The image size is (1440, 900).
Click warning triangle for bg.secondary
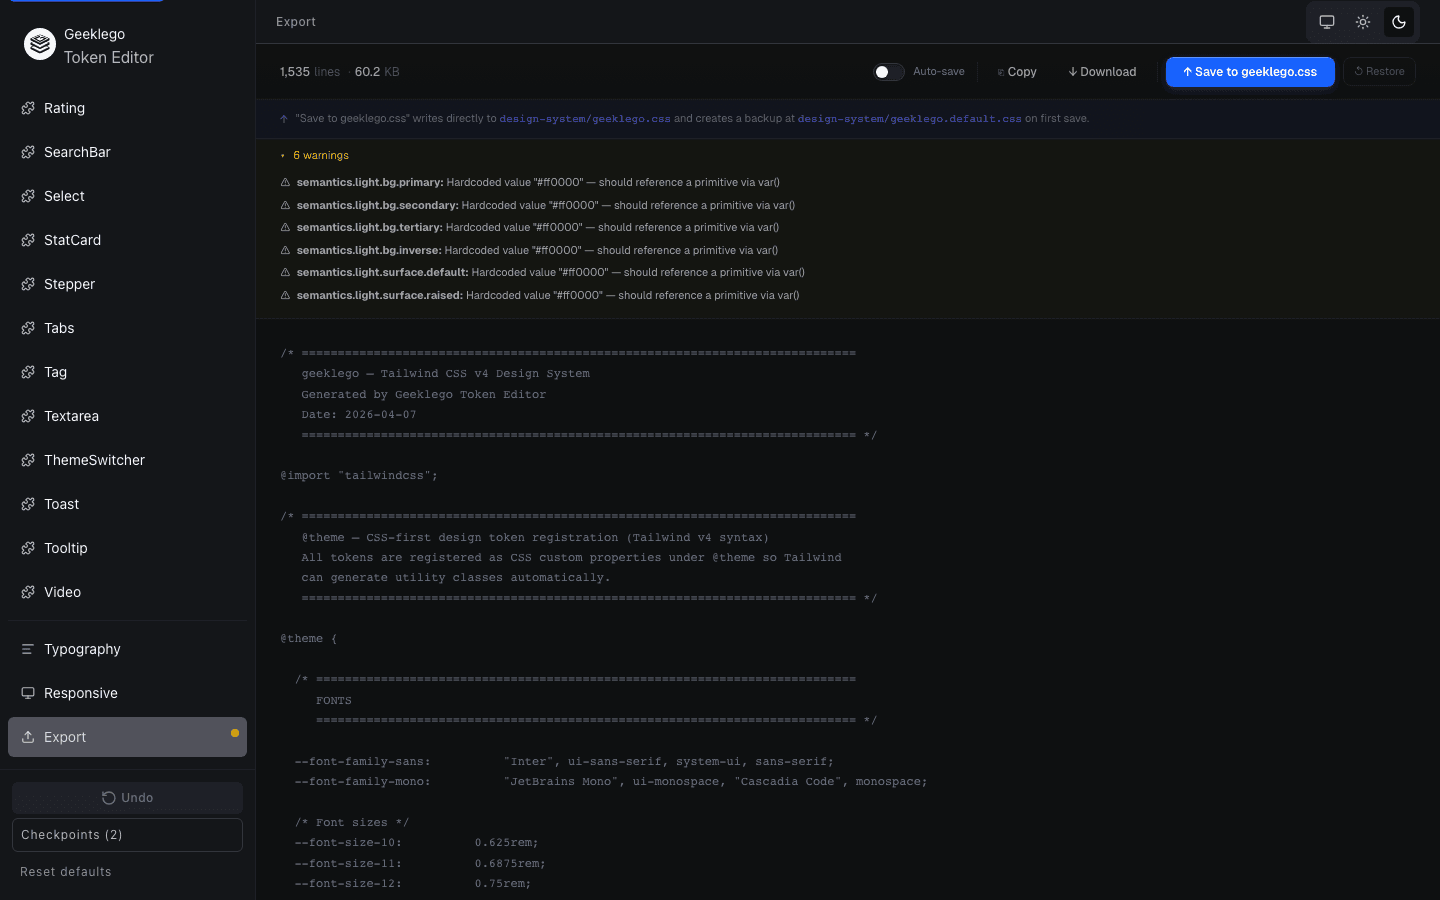285,205
